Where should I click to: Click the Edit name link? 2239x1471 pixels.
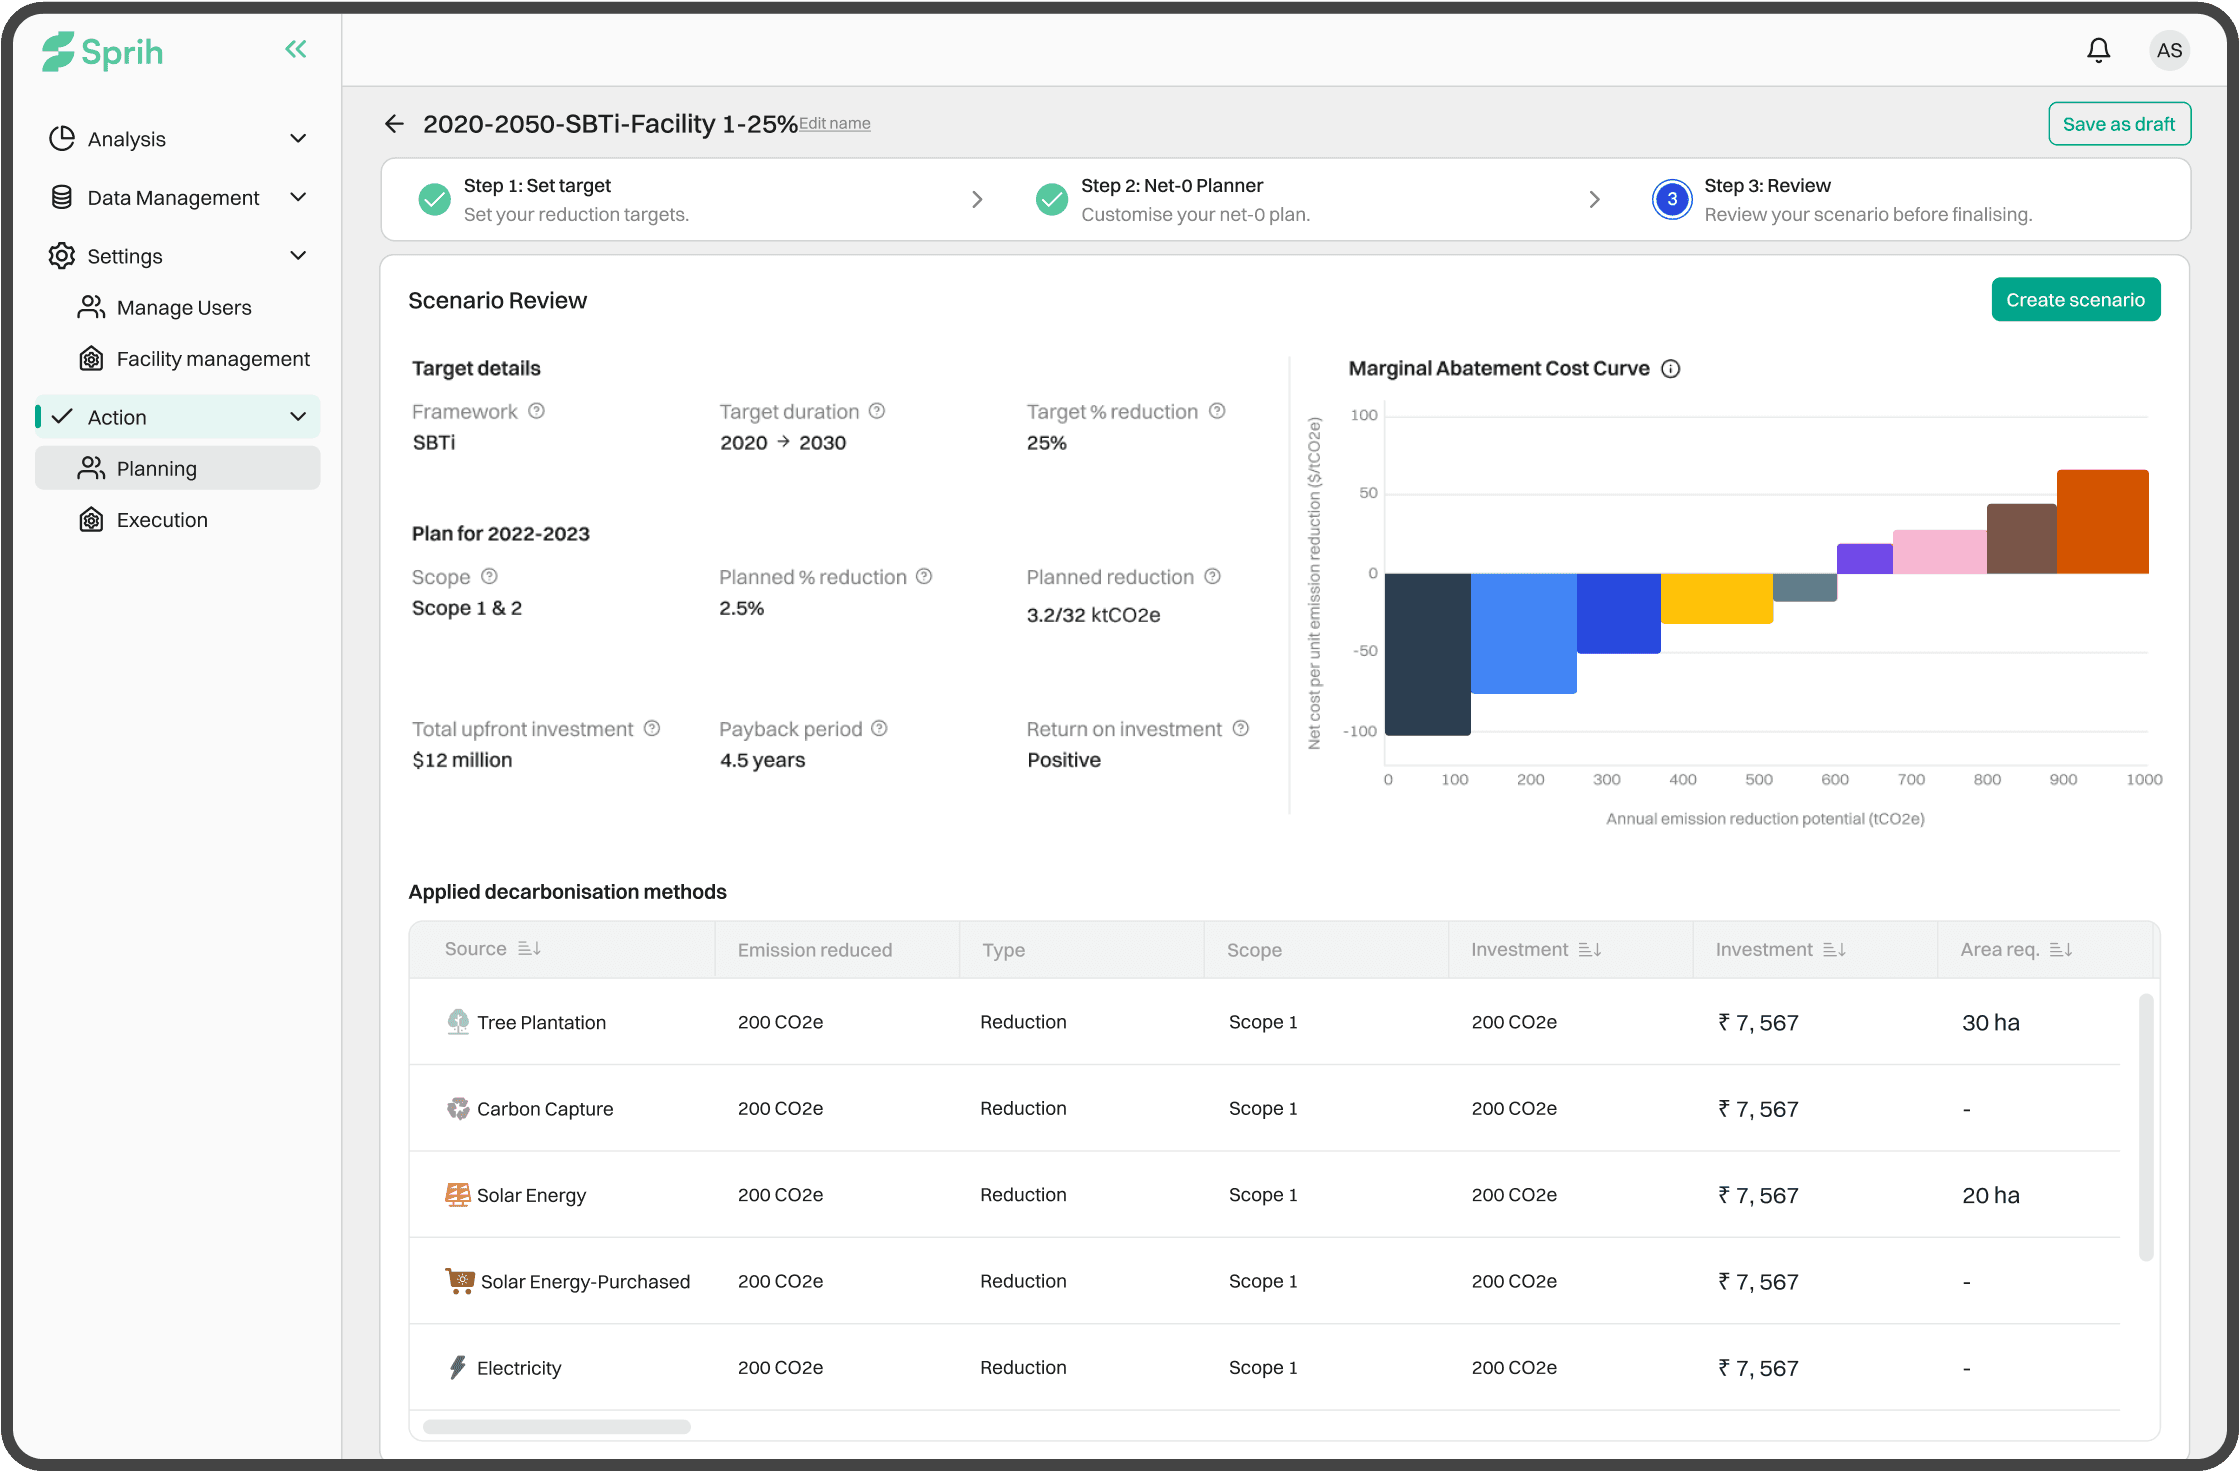(835, 124)
